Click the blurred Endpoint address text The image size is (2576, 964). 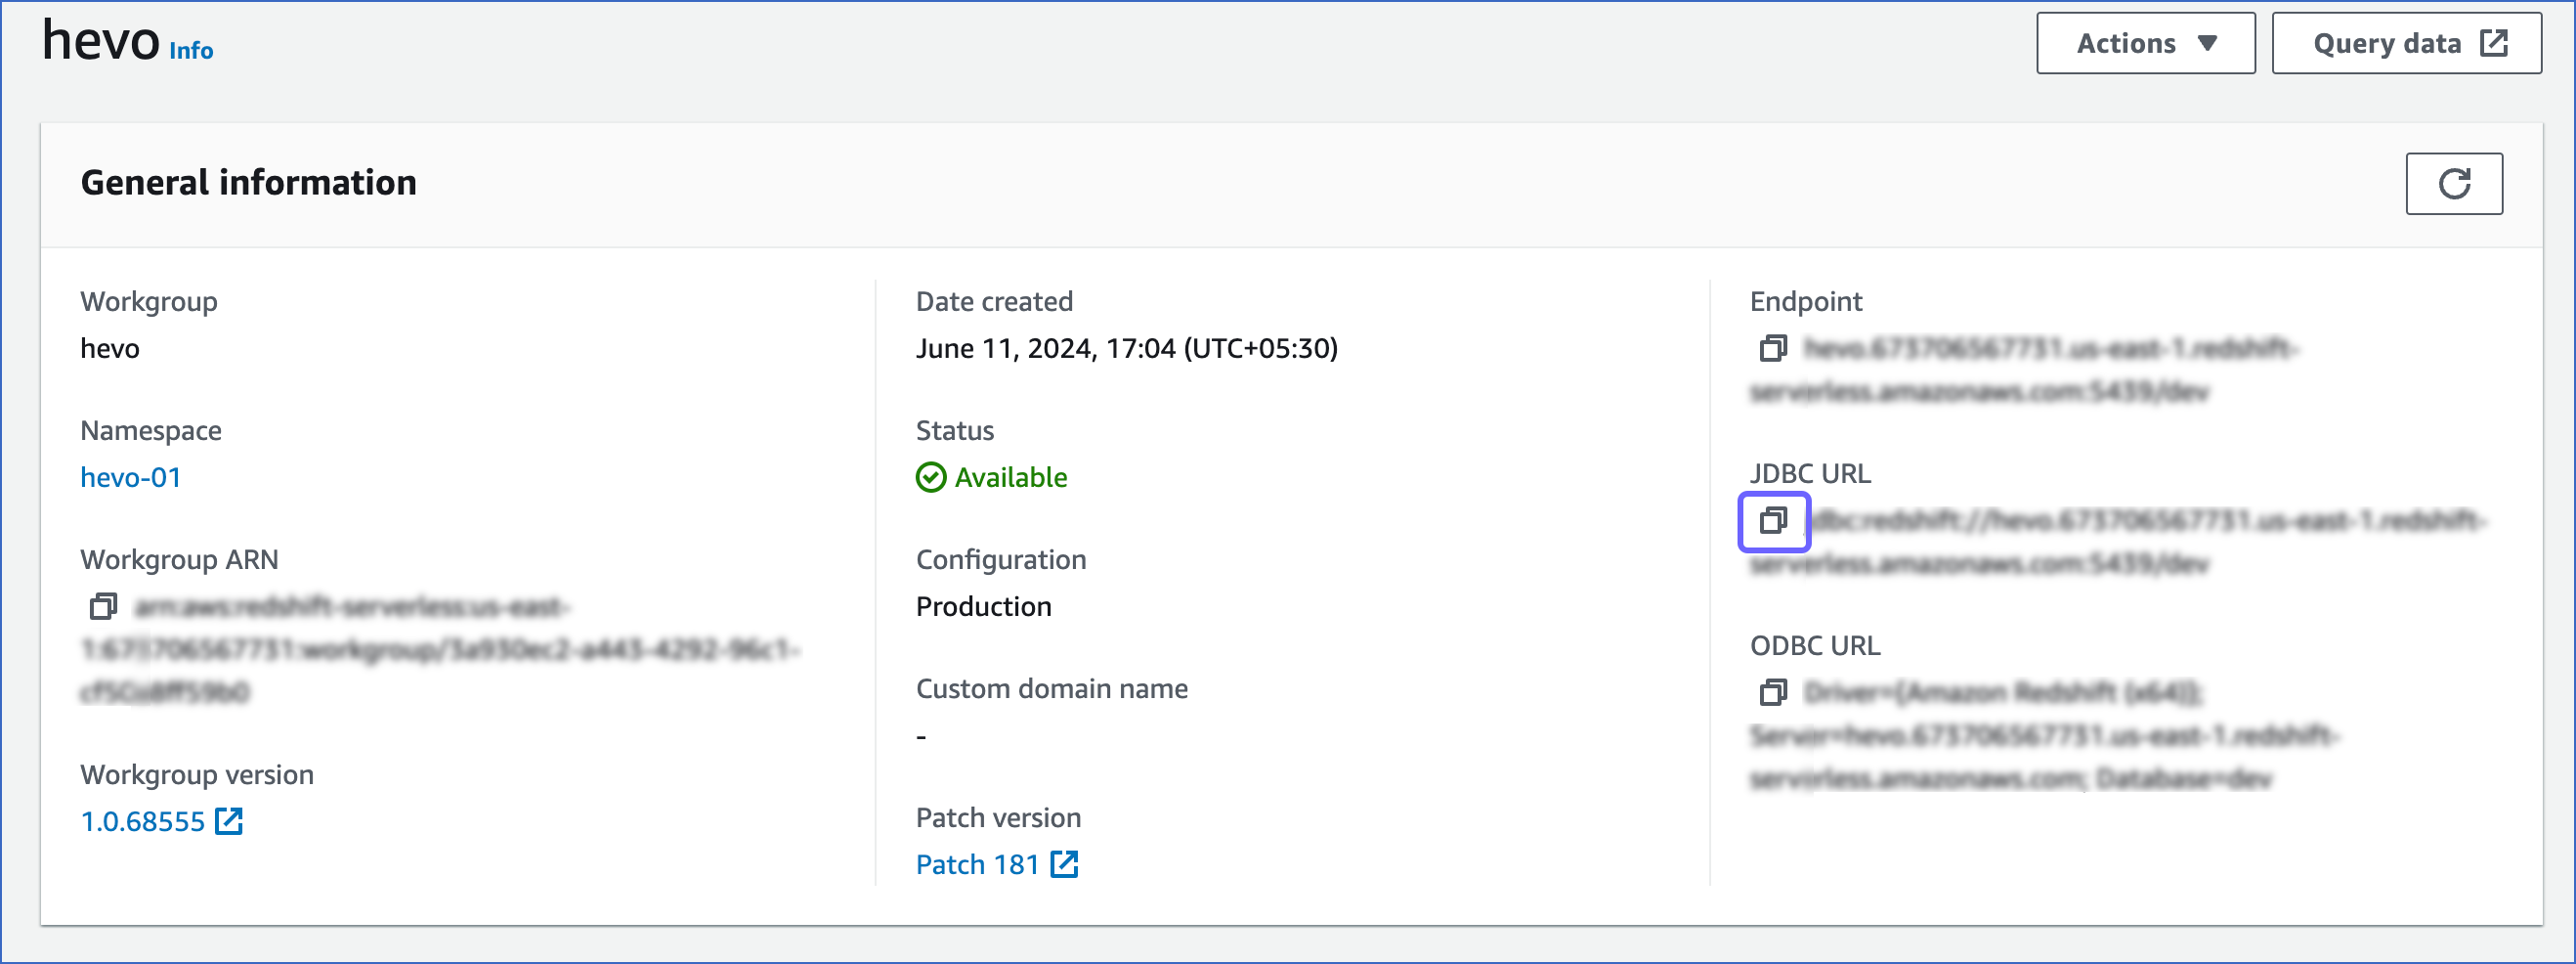pos(2025,369)
